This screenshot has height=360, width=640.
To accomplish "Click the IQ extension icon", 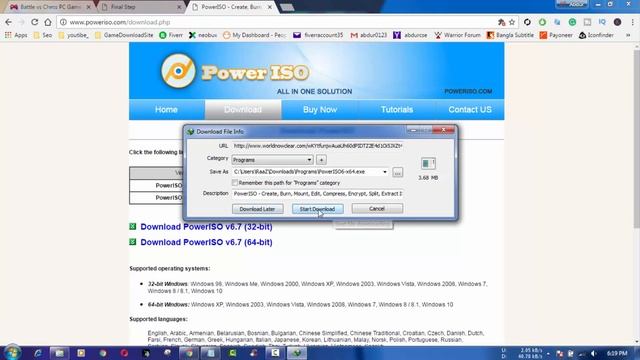I will point(602,22).
